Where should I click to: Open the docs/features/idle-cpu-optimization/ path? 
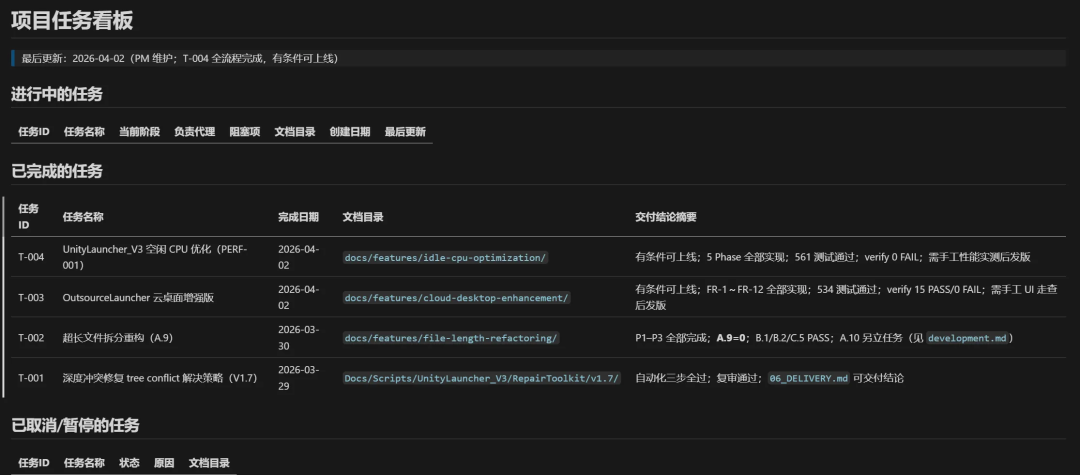(x=445, y=257)
